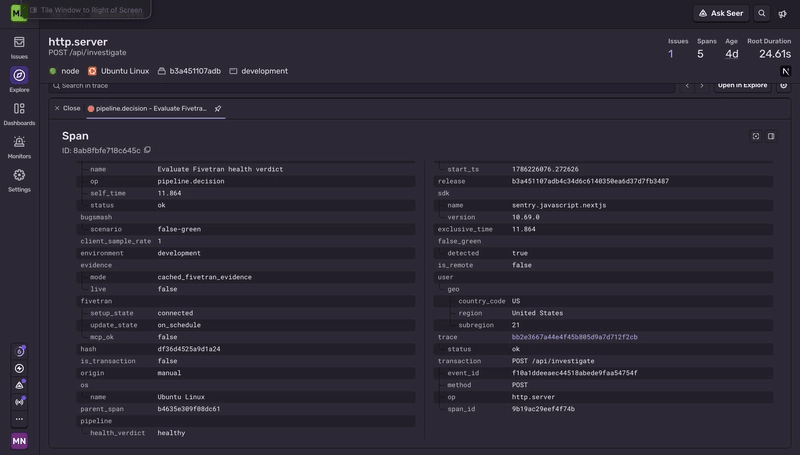Click the b3a451107adb release tag
This screenshot has height=455, width=800.
(x=189, y=71)
